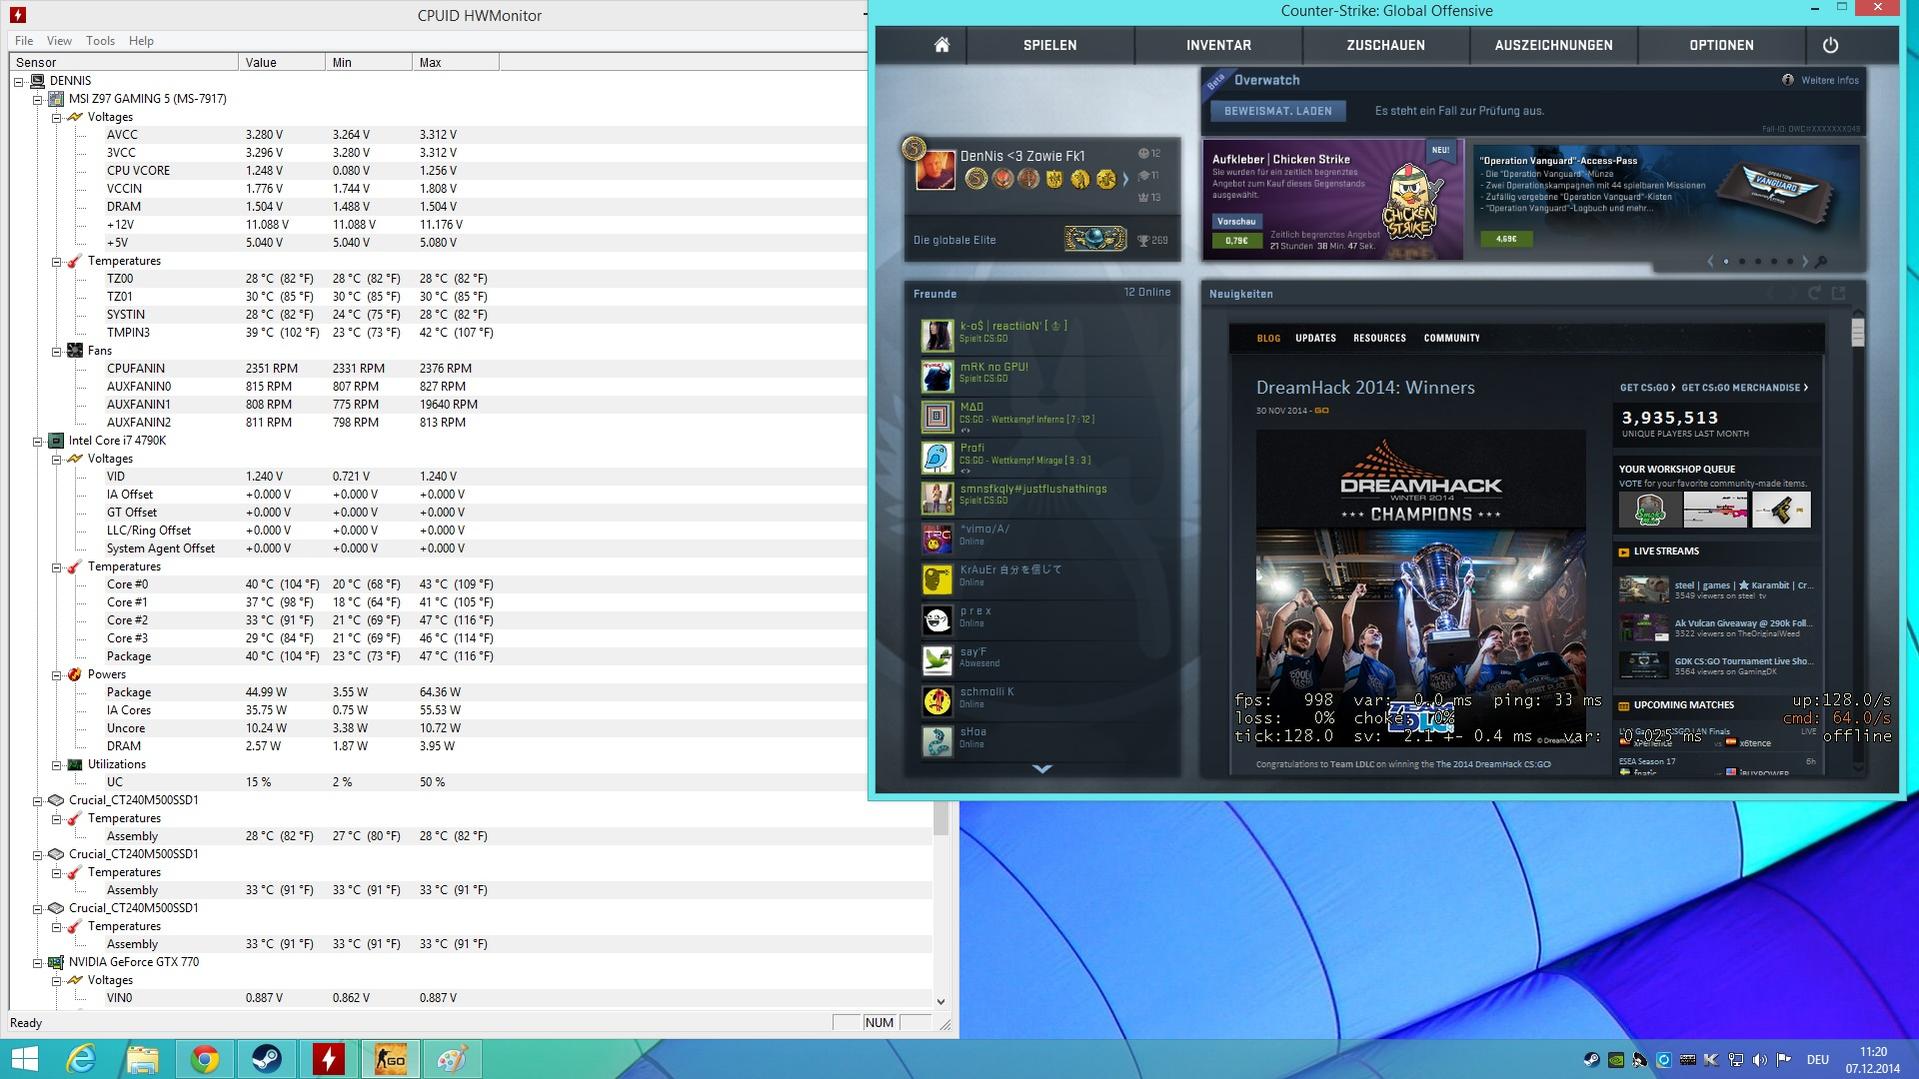This screenshot has width=1919, height=1079.
Task: Collapse the MSI Z97 GAMING 5 node
Action: [38, 99]
